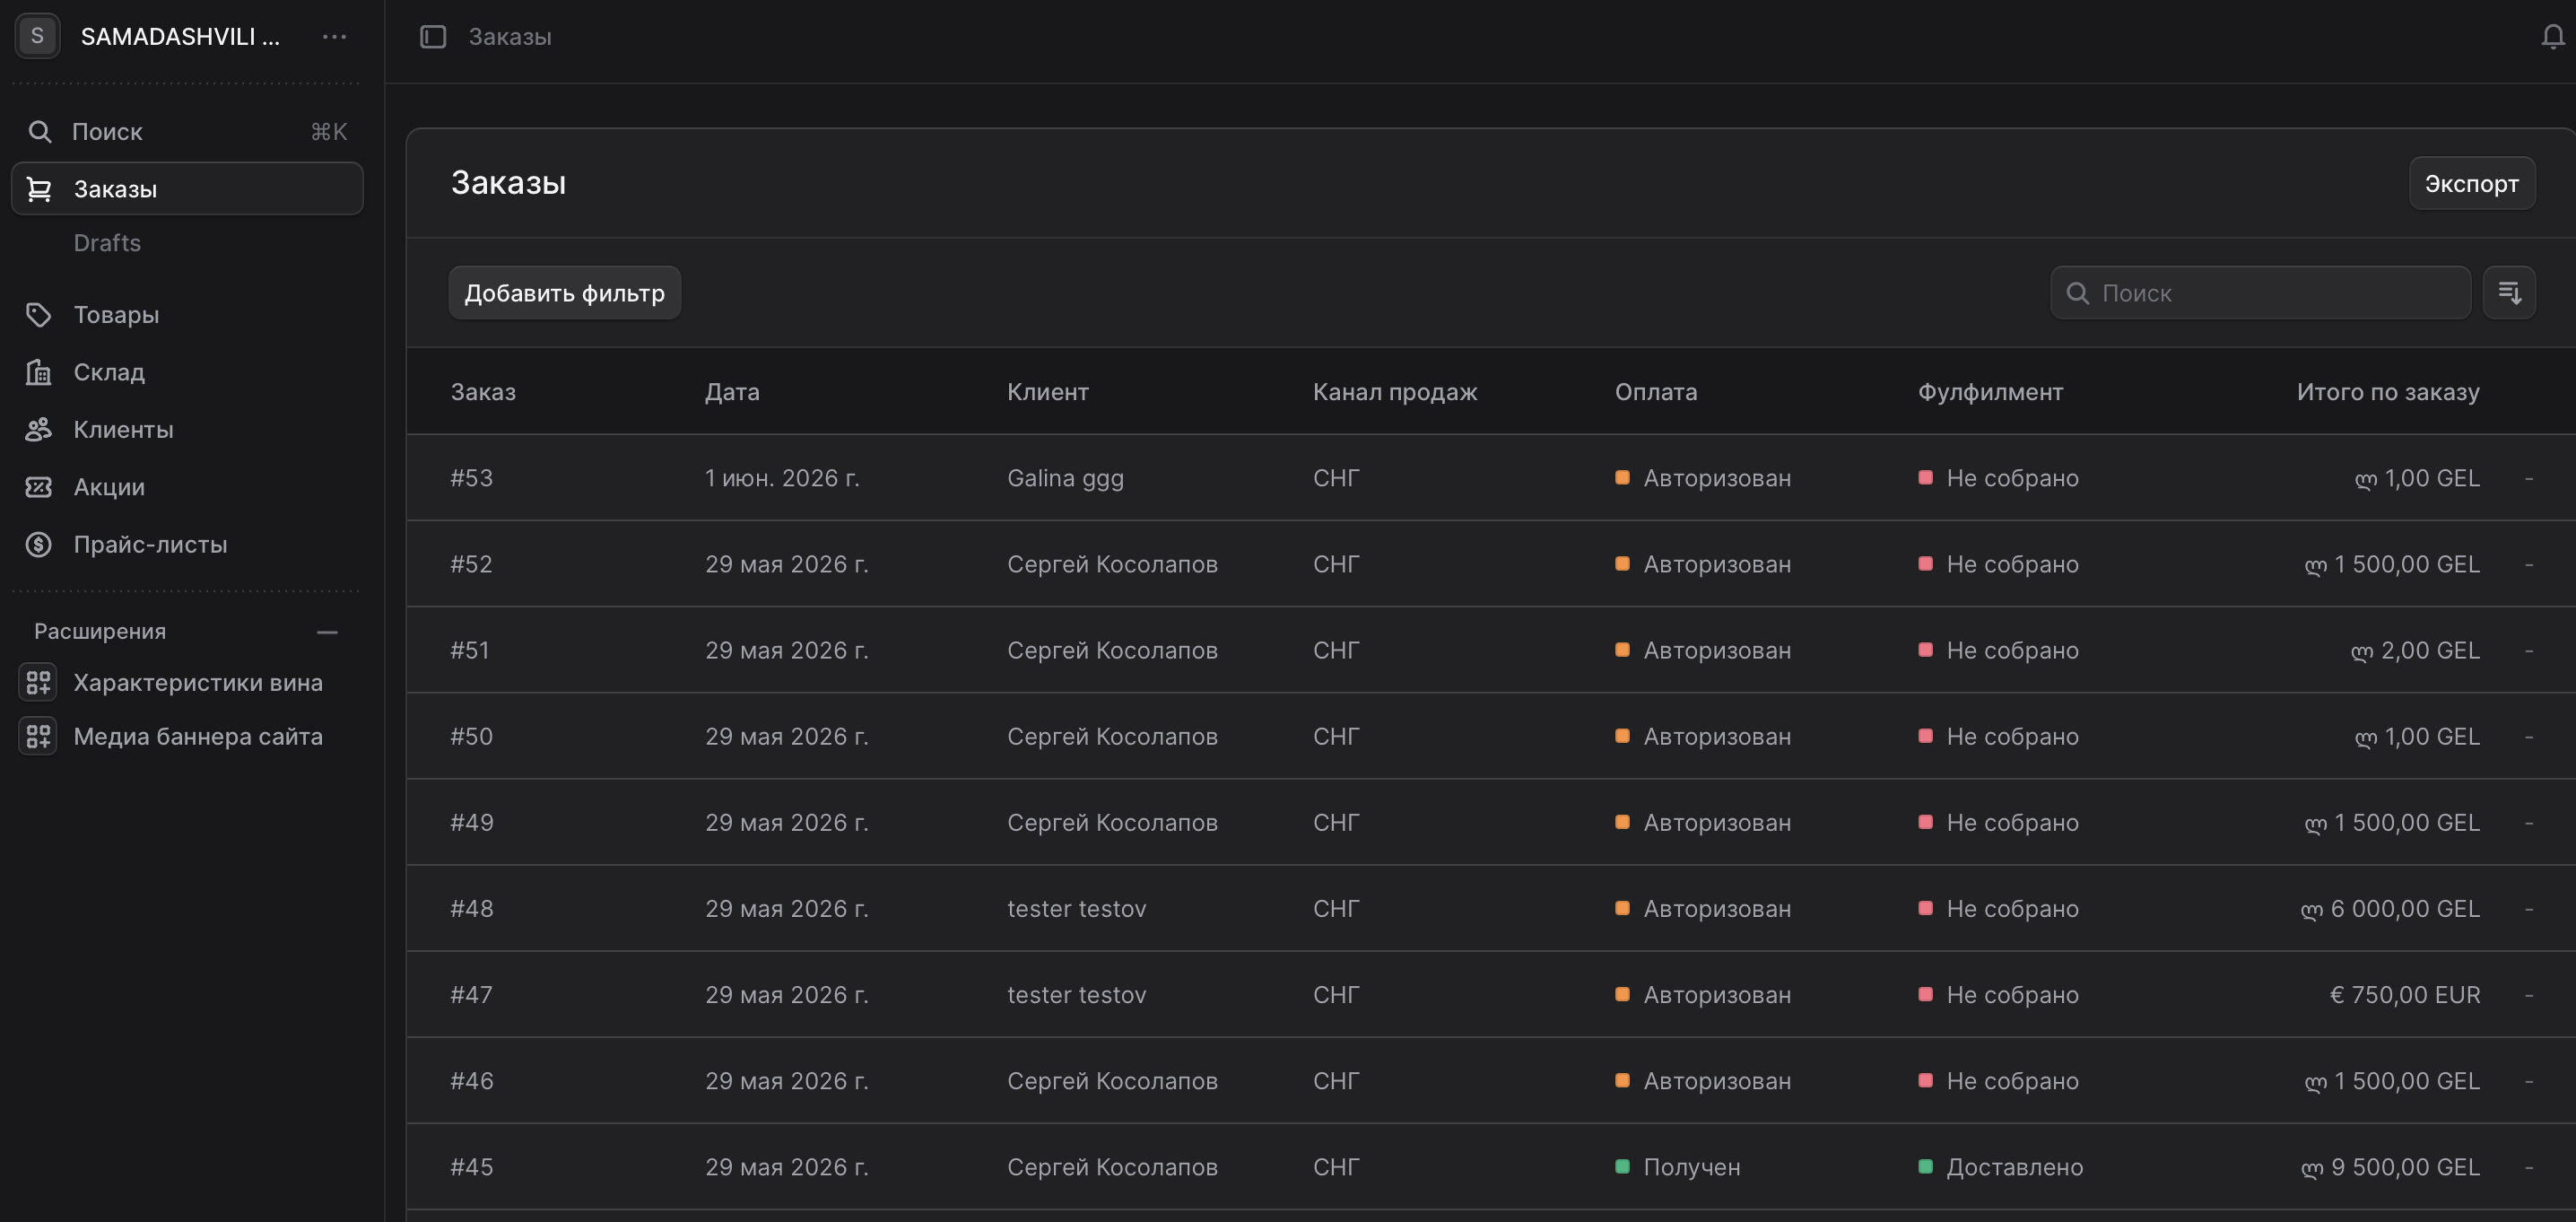Click the Товары tag icon
Viewport: 2576px width, 1222px height.
coord(38,315)
